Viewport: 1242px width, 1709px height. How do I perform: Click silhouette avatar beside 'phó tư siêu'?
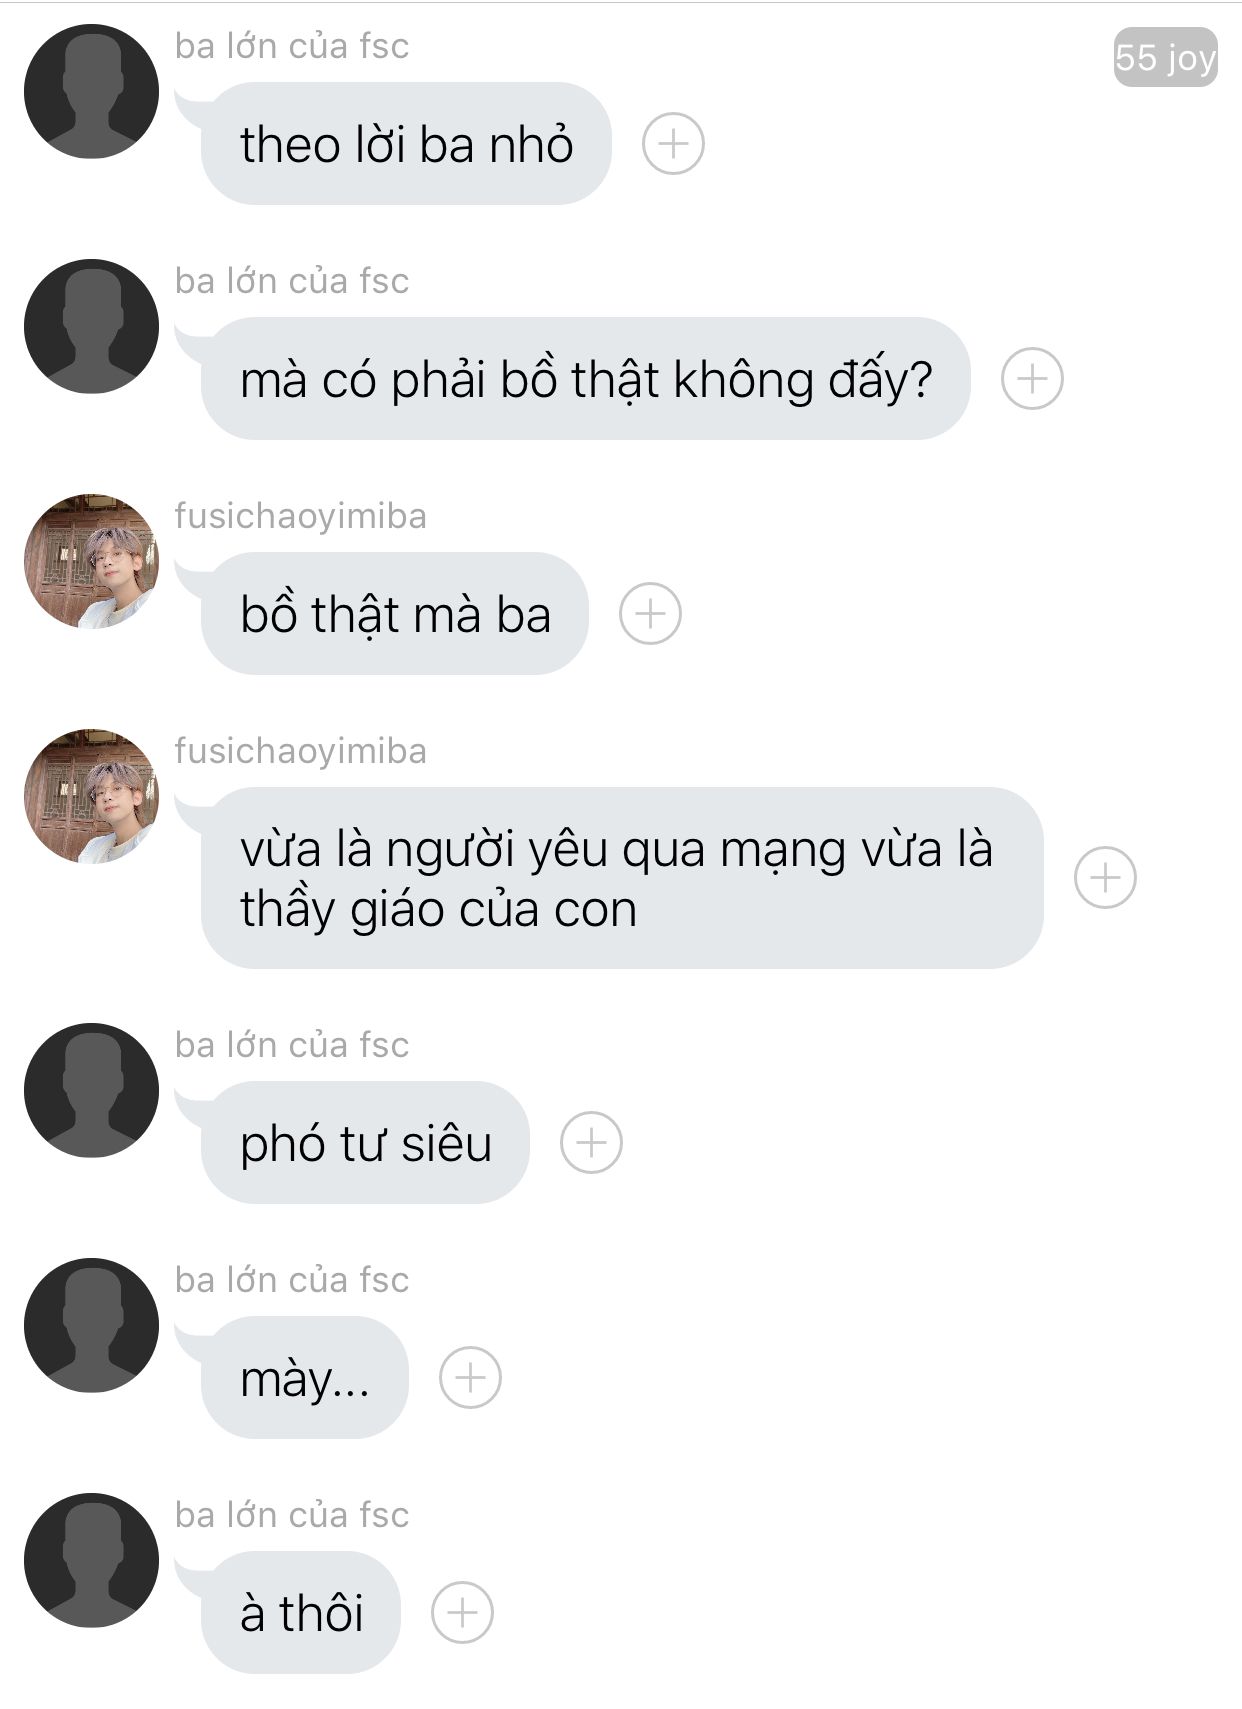(x=91, y=1090)
